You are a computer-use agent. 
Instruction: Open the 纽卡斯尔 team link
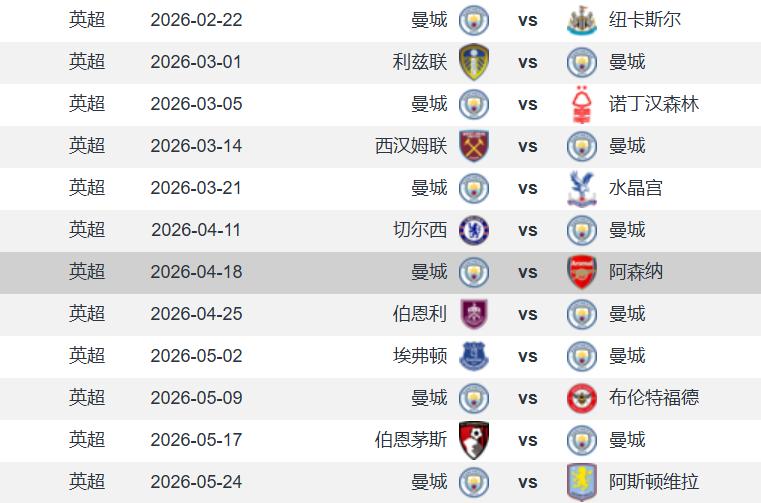645,20
